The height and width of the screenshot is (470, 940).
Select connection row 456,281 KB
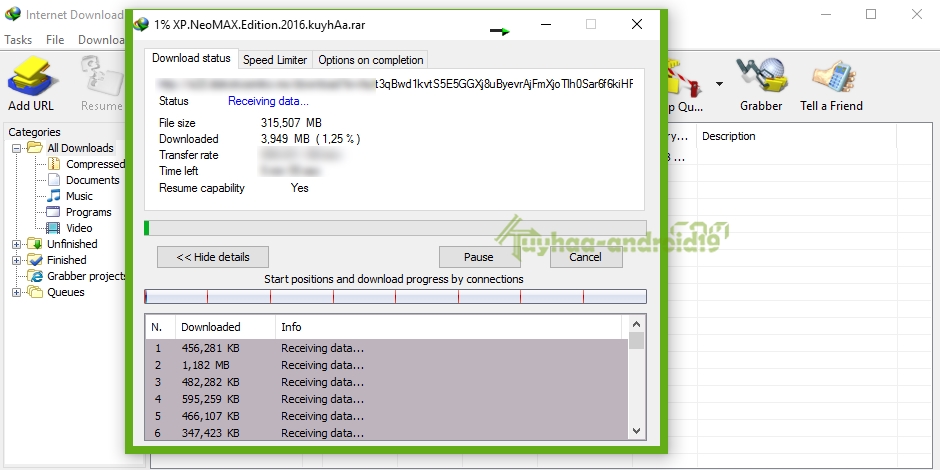[x=386, y=348]
